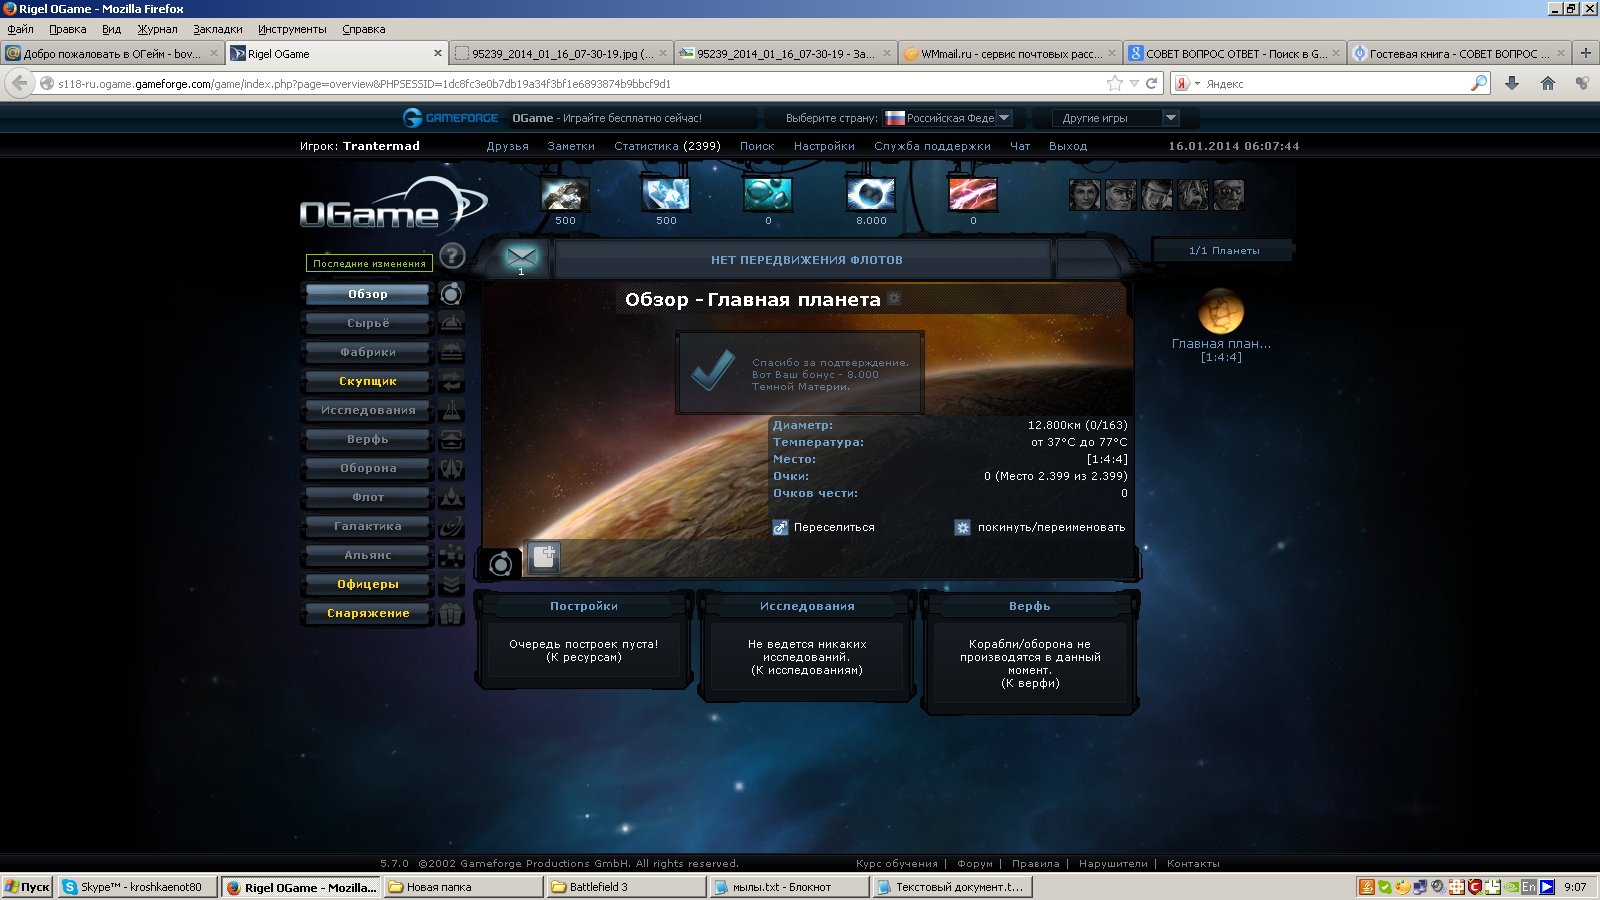
Task: Click Выход logout link
Action: [1068, 146]
